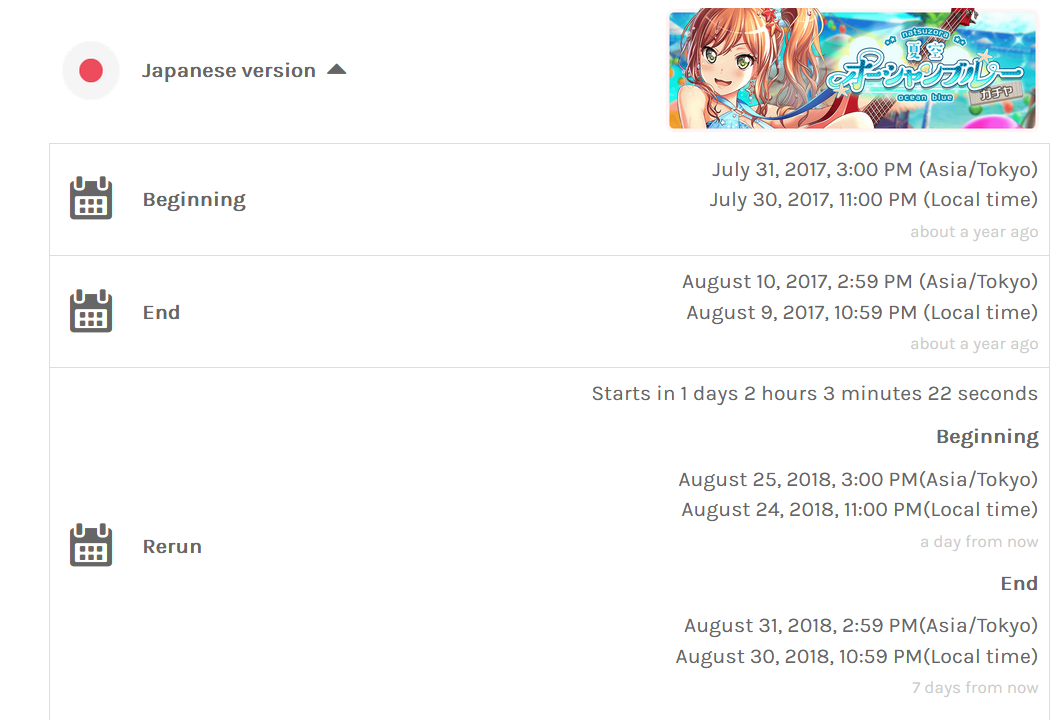The height and width of the screenshot is (720, 1059).
Task: Click the 'about a year ago' text under Beginning
Action: coord(975,231)
